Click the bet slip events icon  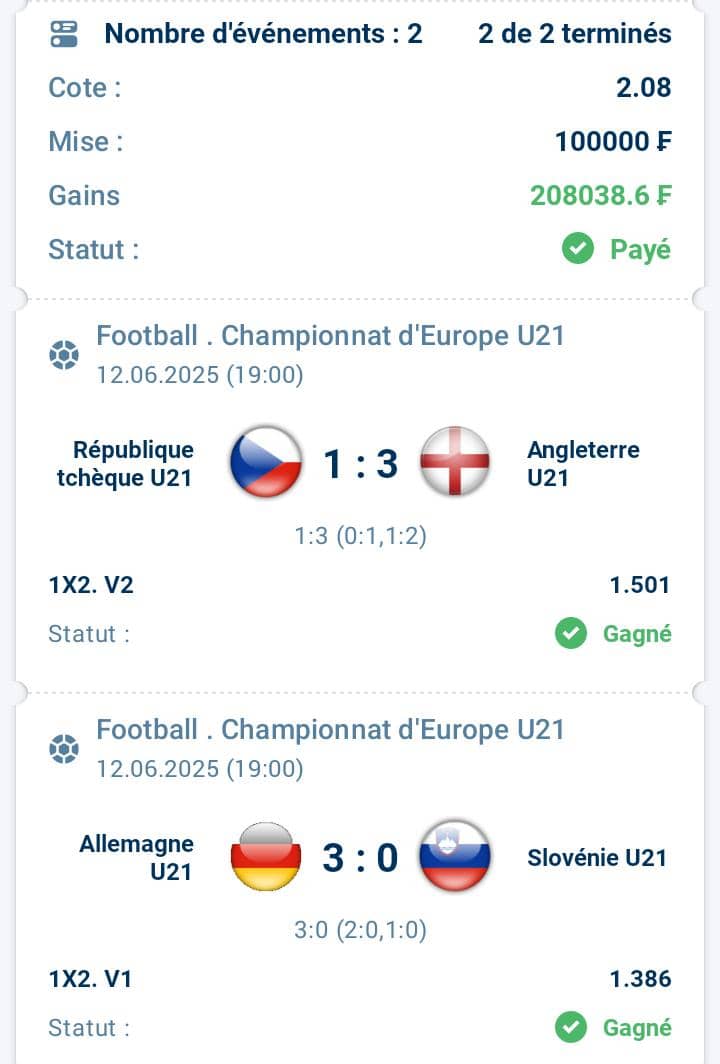coord(64,34)
